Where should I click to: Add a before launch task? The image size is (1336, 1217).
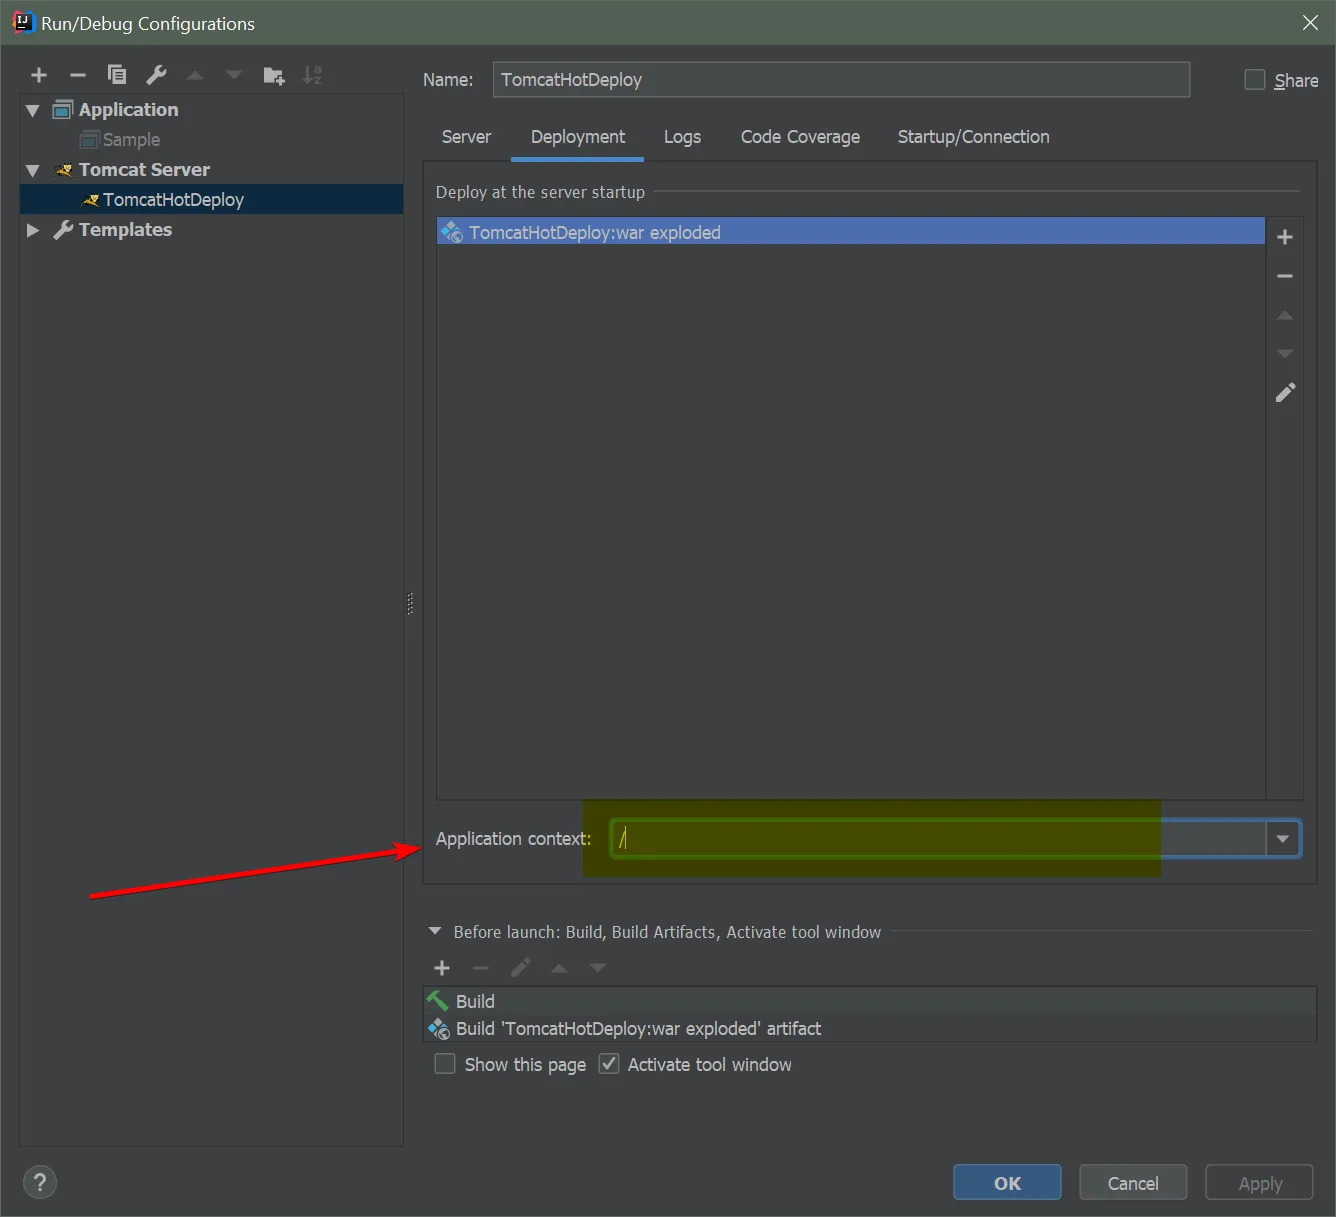click(442, 968)
